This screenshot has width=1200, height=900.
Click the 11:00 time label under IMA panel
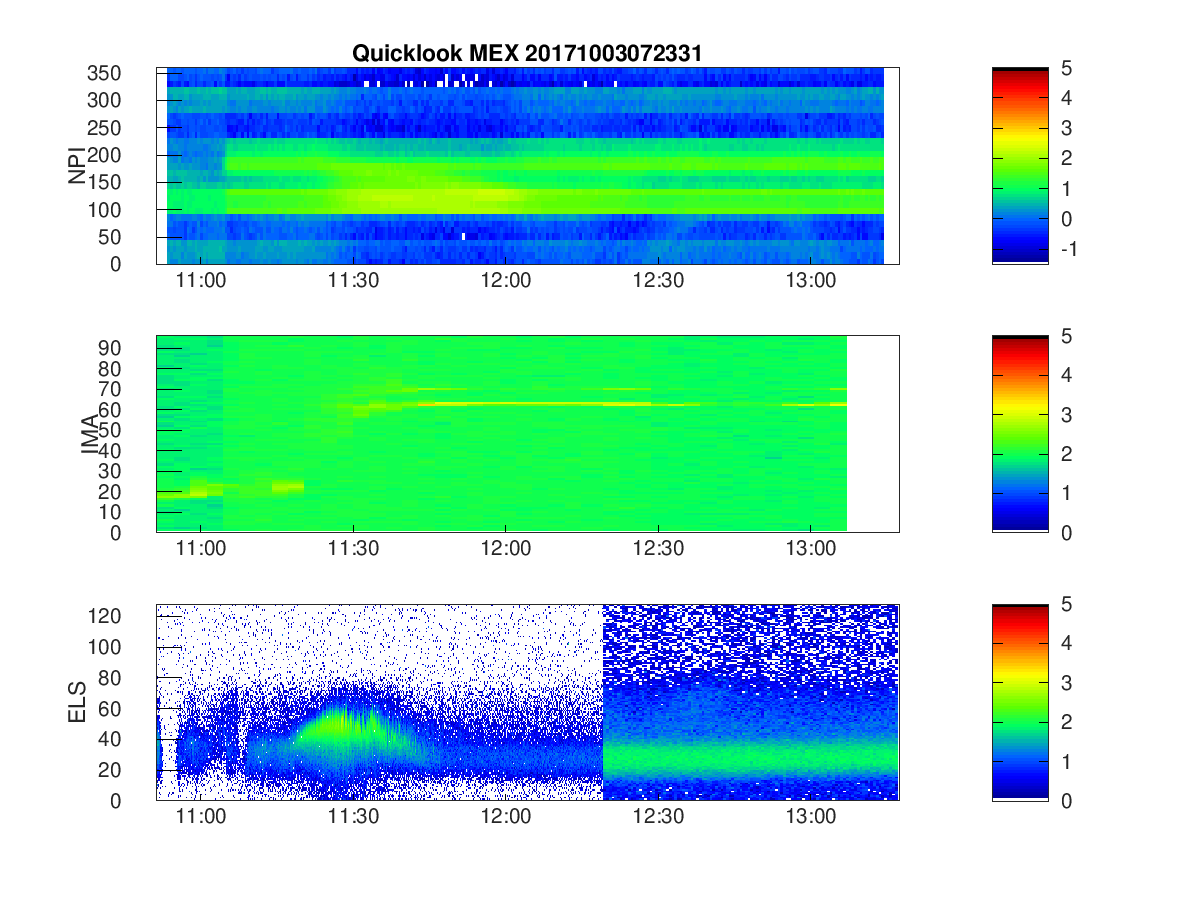[200, 549]
